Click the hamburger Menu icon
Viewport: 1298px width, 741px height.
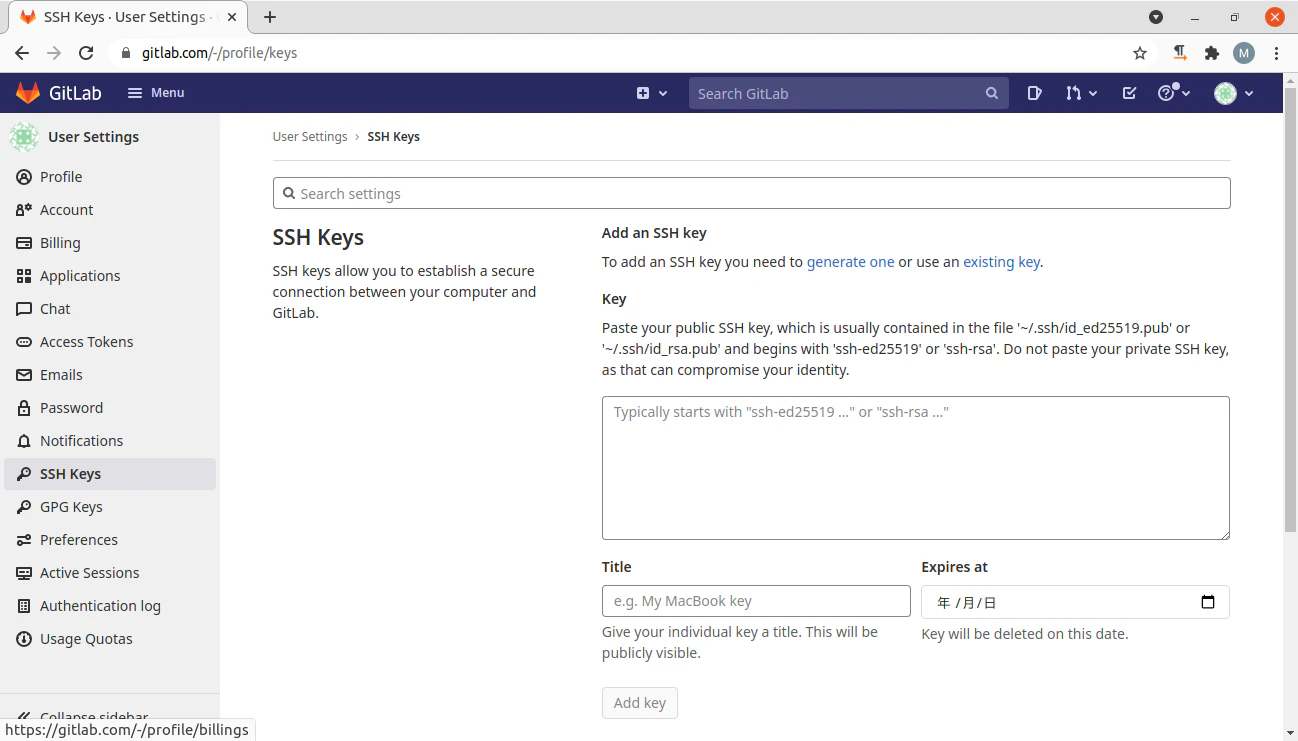pos(135,92)
